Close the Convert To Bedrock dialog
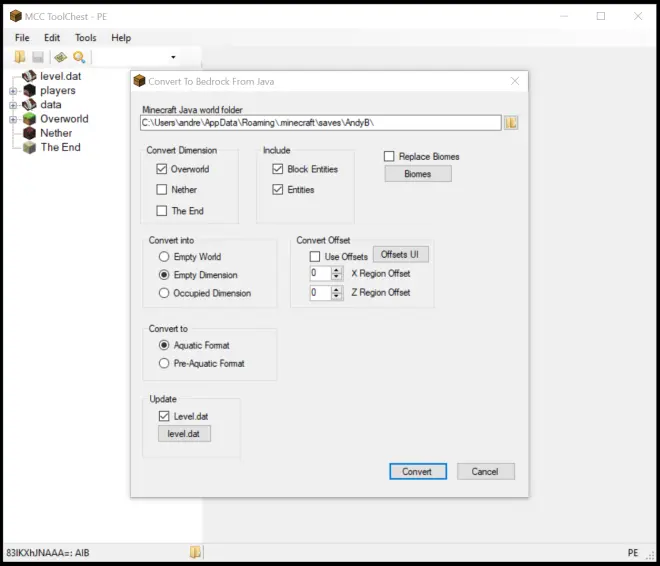Viewport: 660px width, 566px height. point(515,81)
